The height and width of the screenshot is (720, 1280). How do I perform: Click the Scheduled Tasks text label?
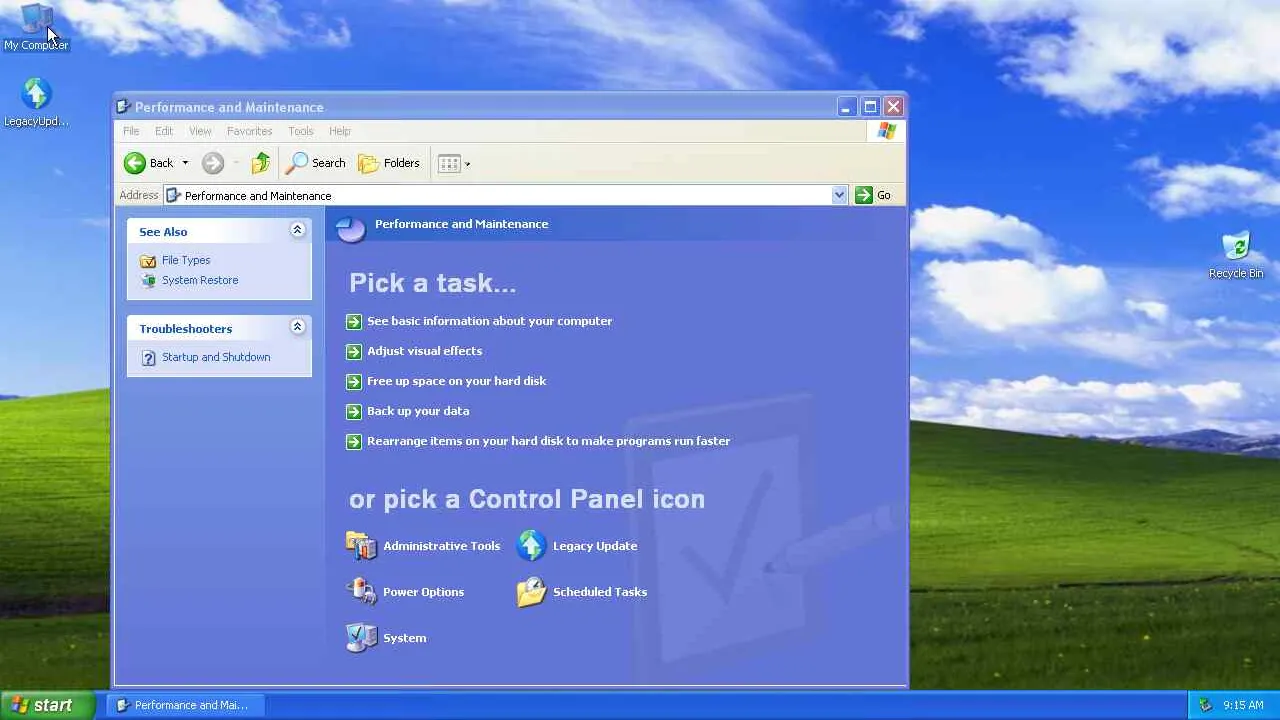pyautogui.click(x=600, y=592)
